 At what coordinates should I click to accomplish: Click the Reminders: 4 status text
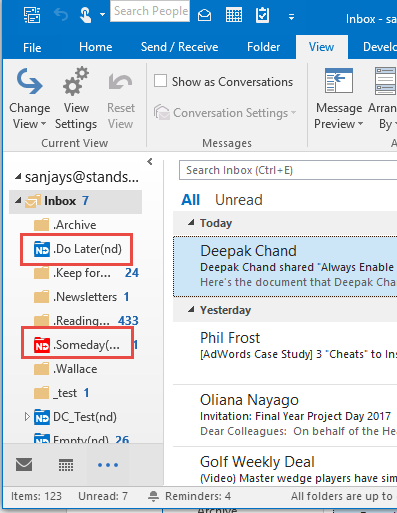tap(198, 496)
